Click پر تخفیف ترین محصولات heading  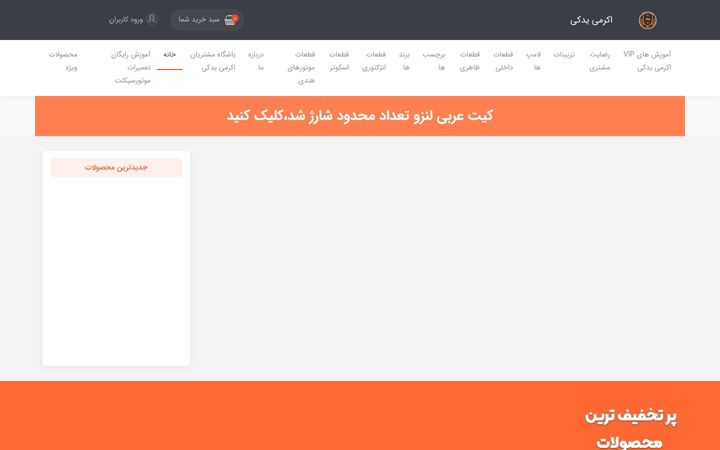[x=630, y=428]
